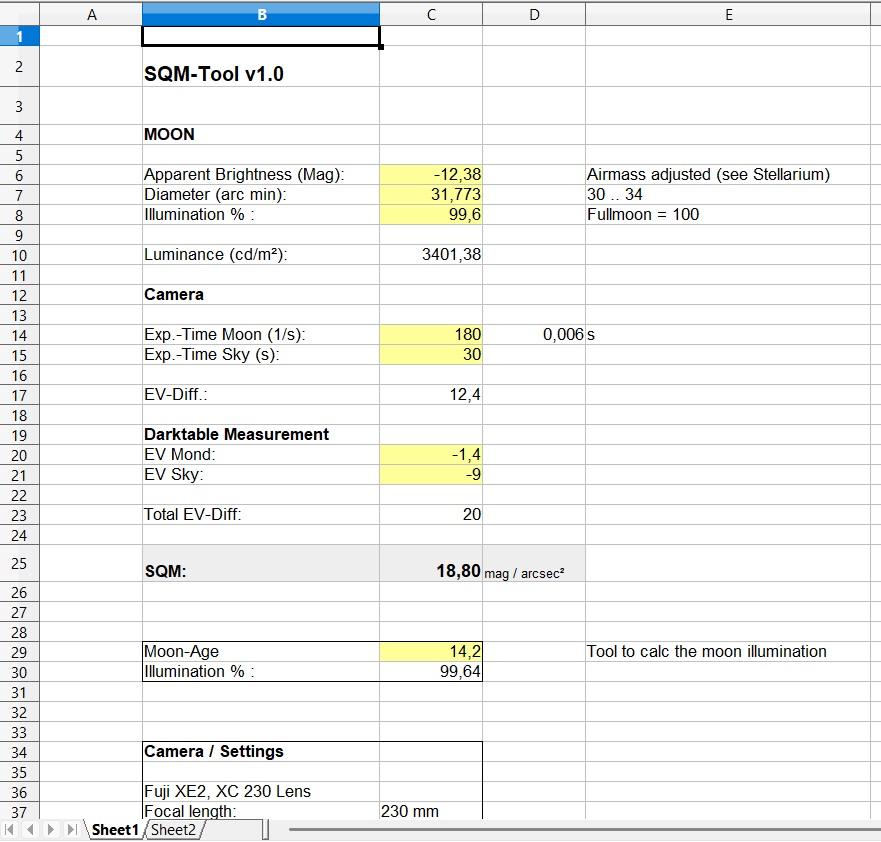This screenshot has height=842, width=881.
Task: Click the last-sheet navigation arrow
Action: 71,830
